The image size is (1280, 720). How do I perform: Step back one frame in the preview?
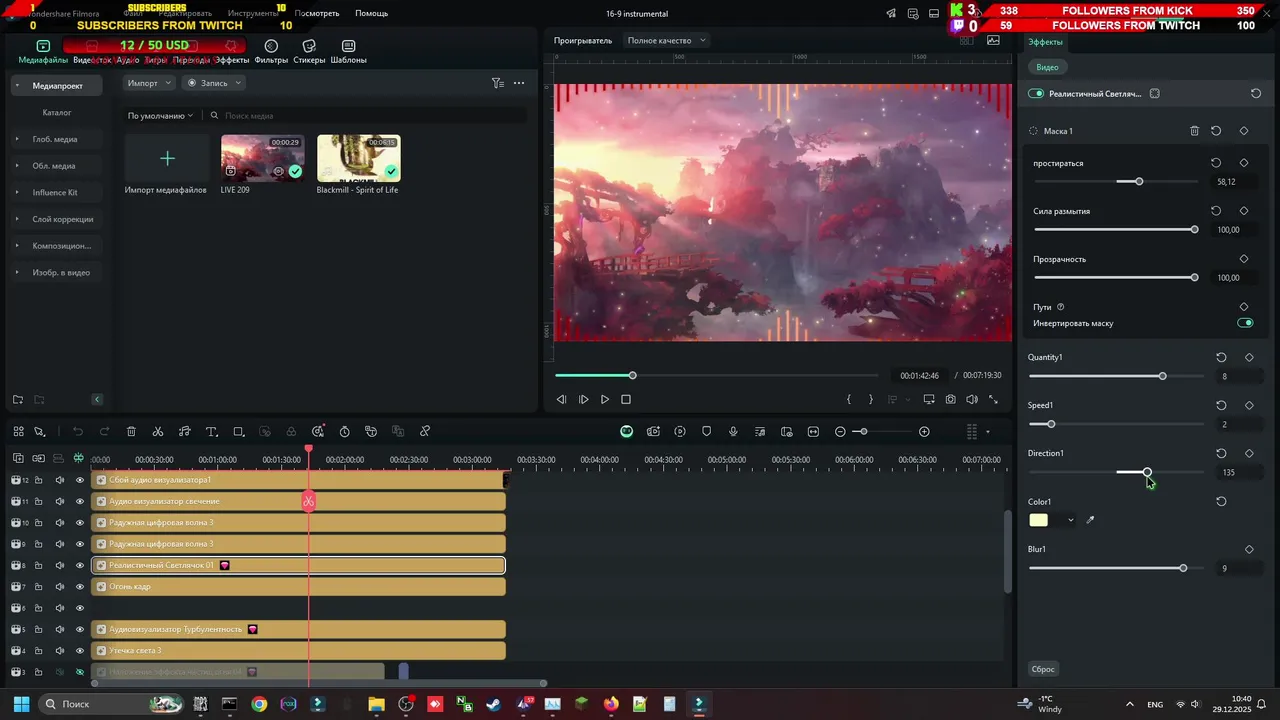tap(561, 399)
